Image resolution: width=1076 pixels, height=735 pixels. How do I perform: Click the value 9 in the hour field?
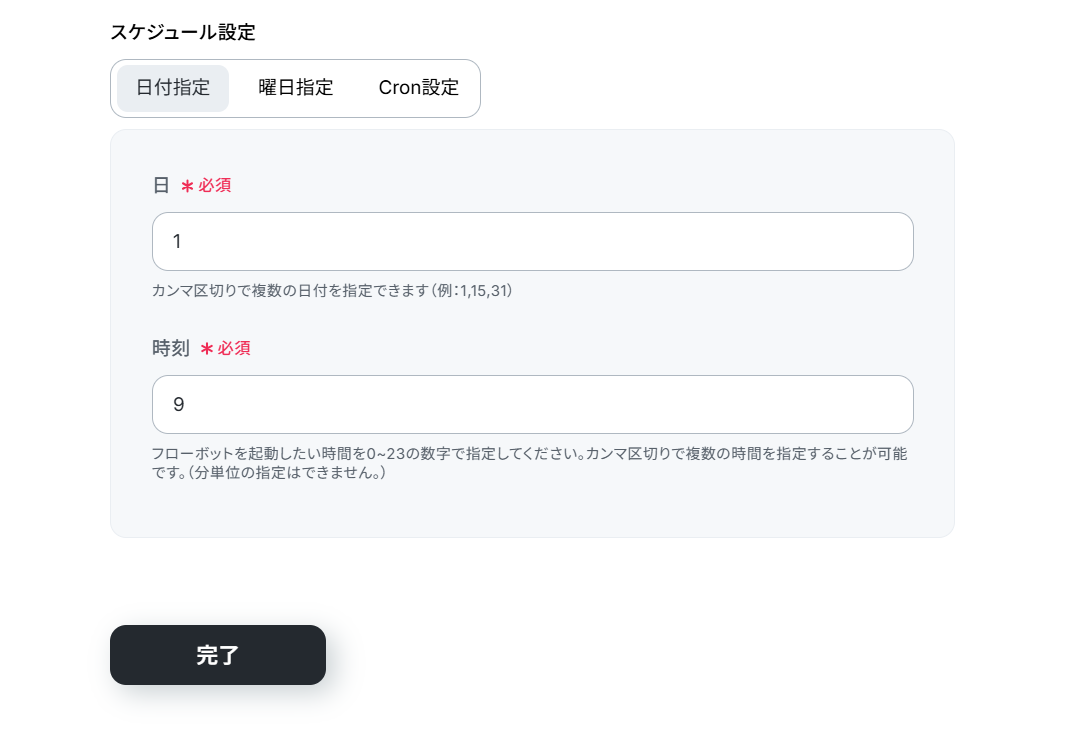pyautogui.click(x=178, y=405)
